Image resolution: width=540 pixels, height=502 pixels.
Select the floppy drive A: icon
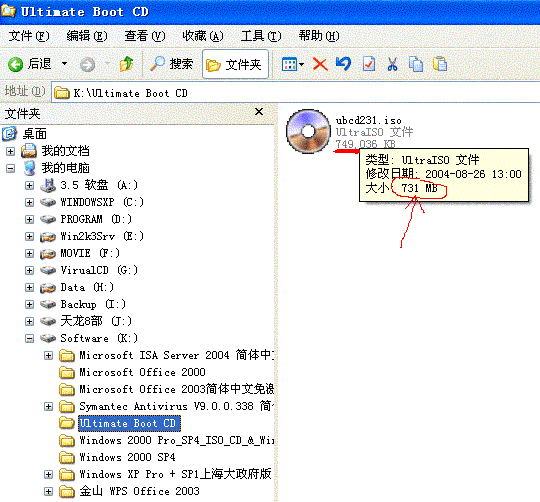[x=48, y=185]
